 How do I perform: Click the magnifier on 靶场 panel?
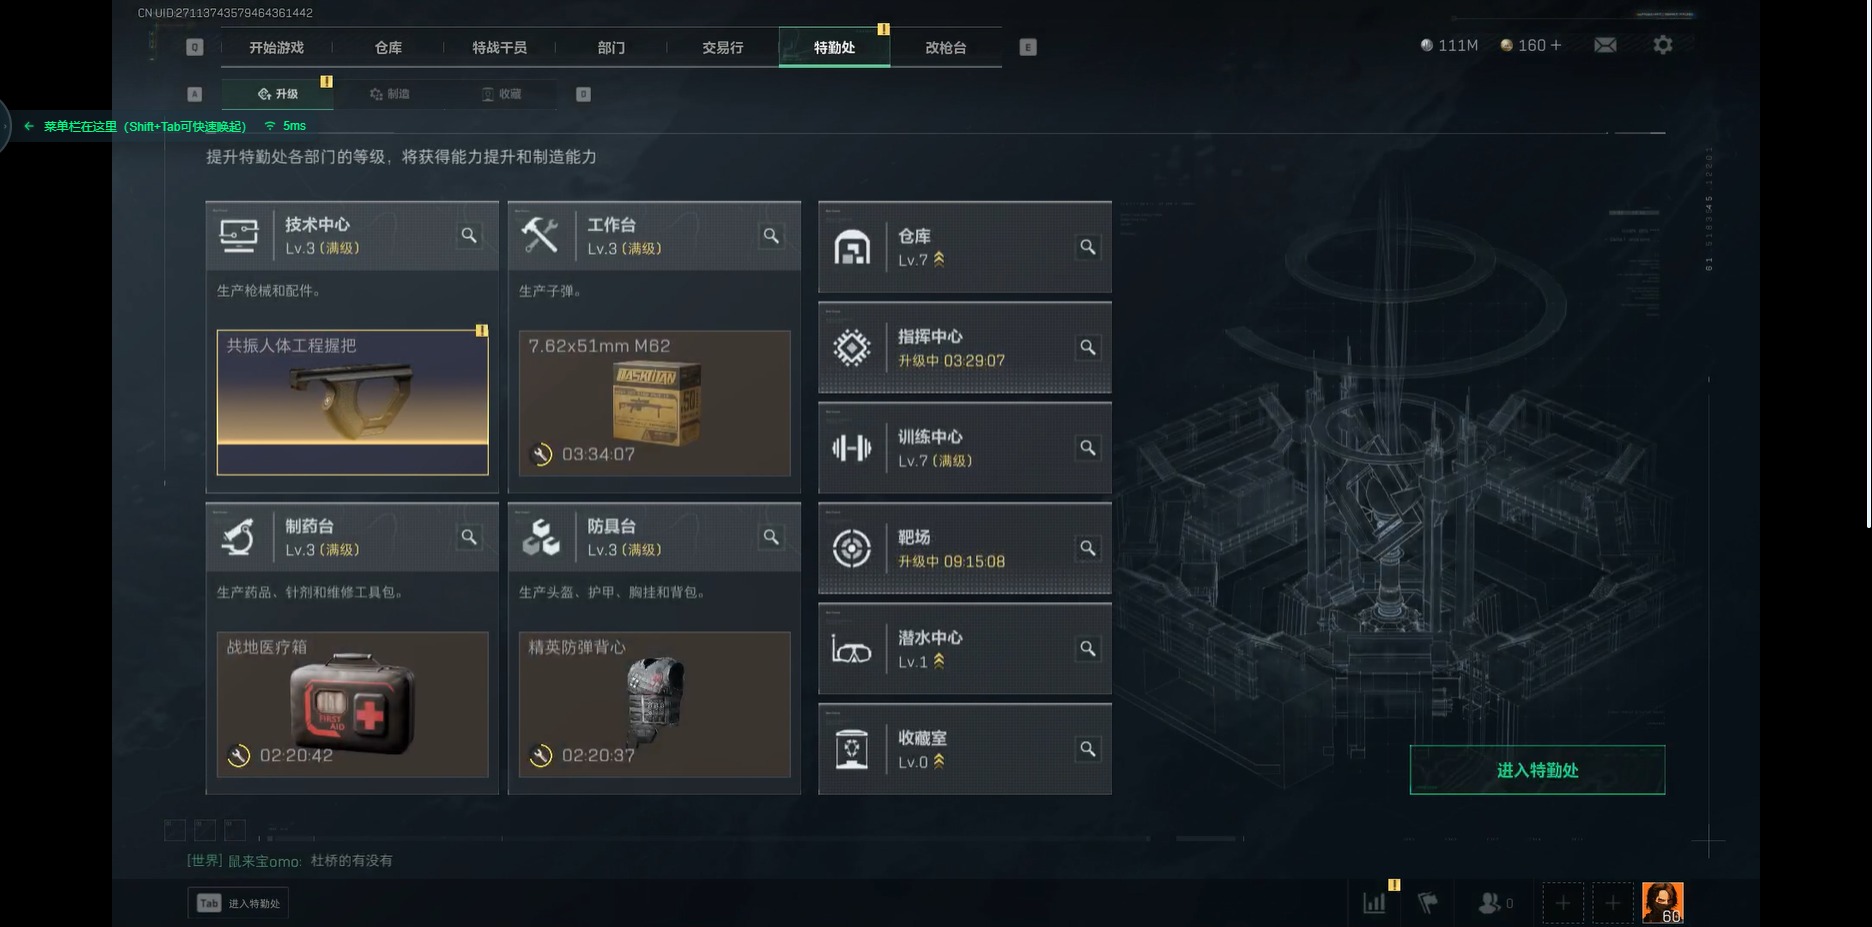1087,548
